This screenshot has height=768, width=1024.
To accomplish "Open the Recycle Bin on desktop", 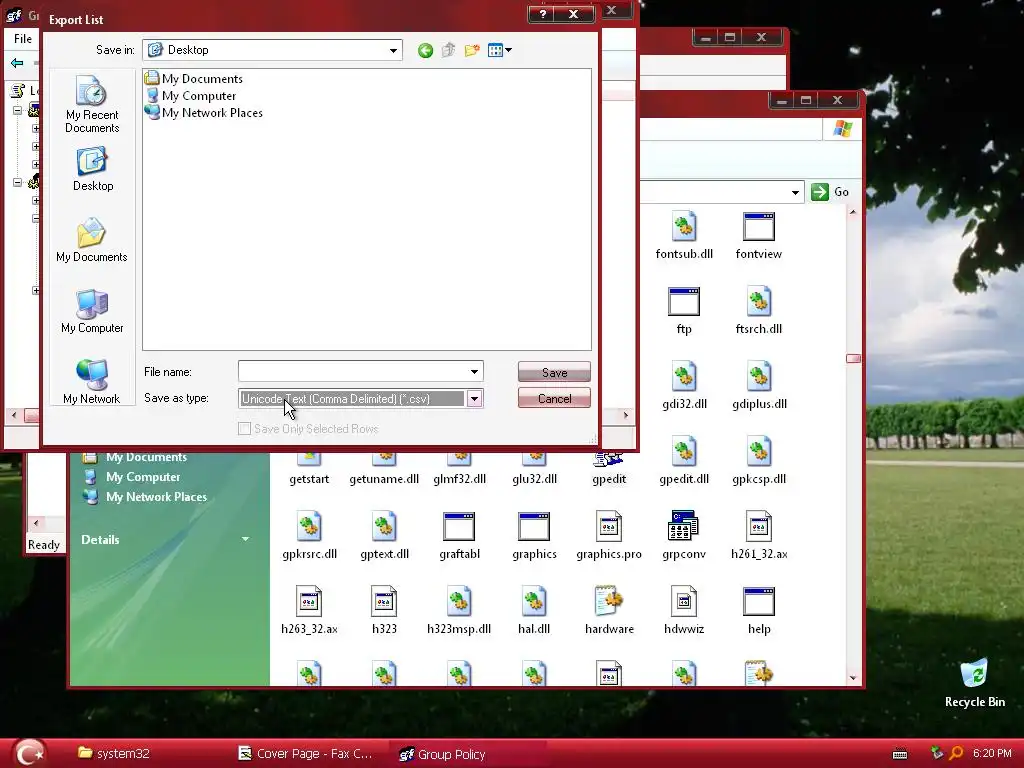I will point(974,684).
